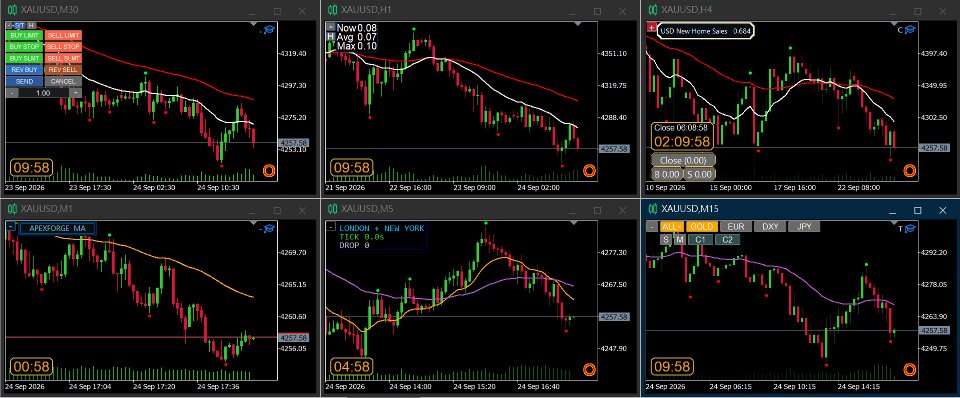
Task: Click the LONDON + NEW YORK label
Action: [x=381, y=228]
